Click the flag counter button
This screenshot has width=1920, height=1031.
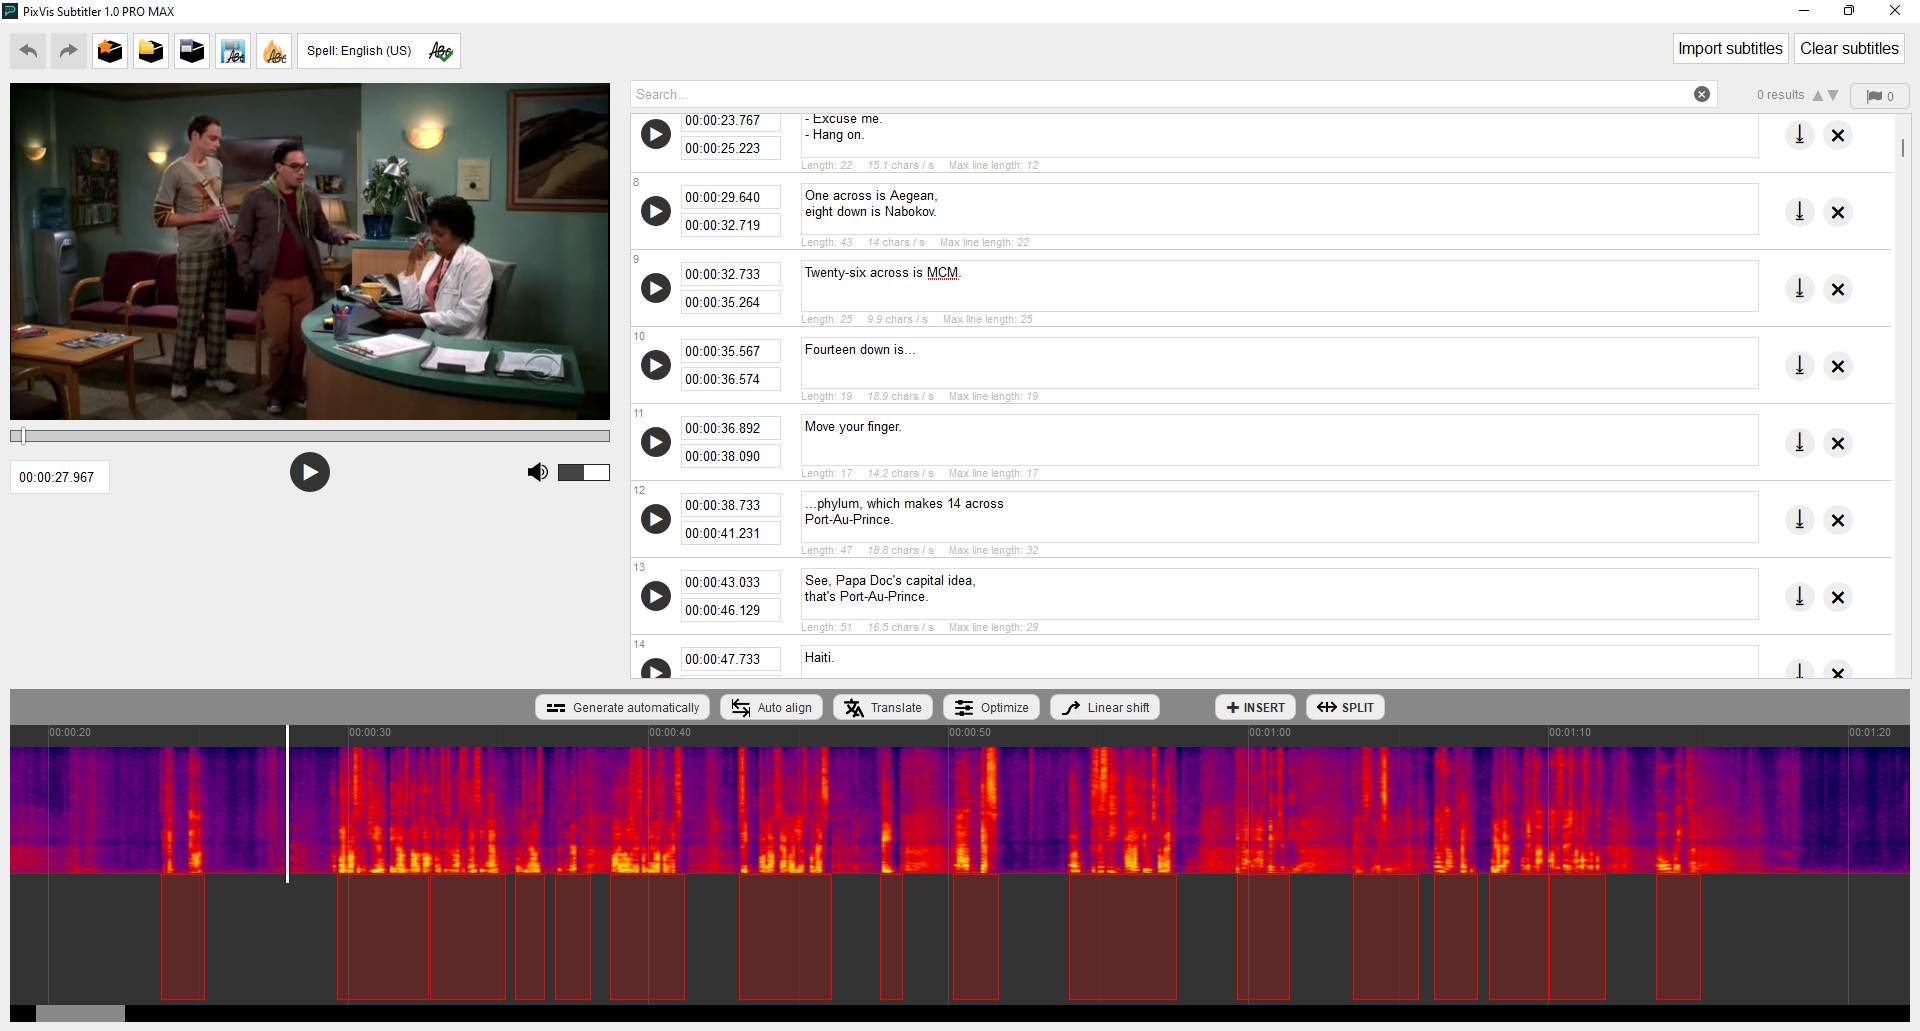pyautogui.click(x=1880, y=96)
